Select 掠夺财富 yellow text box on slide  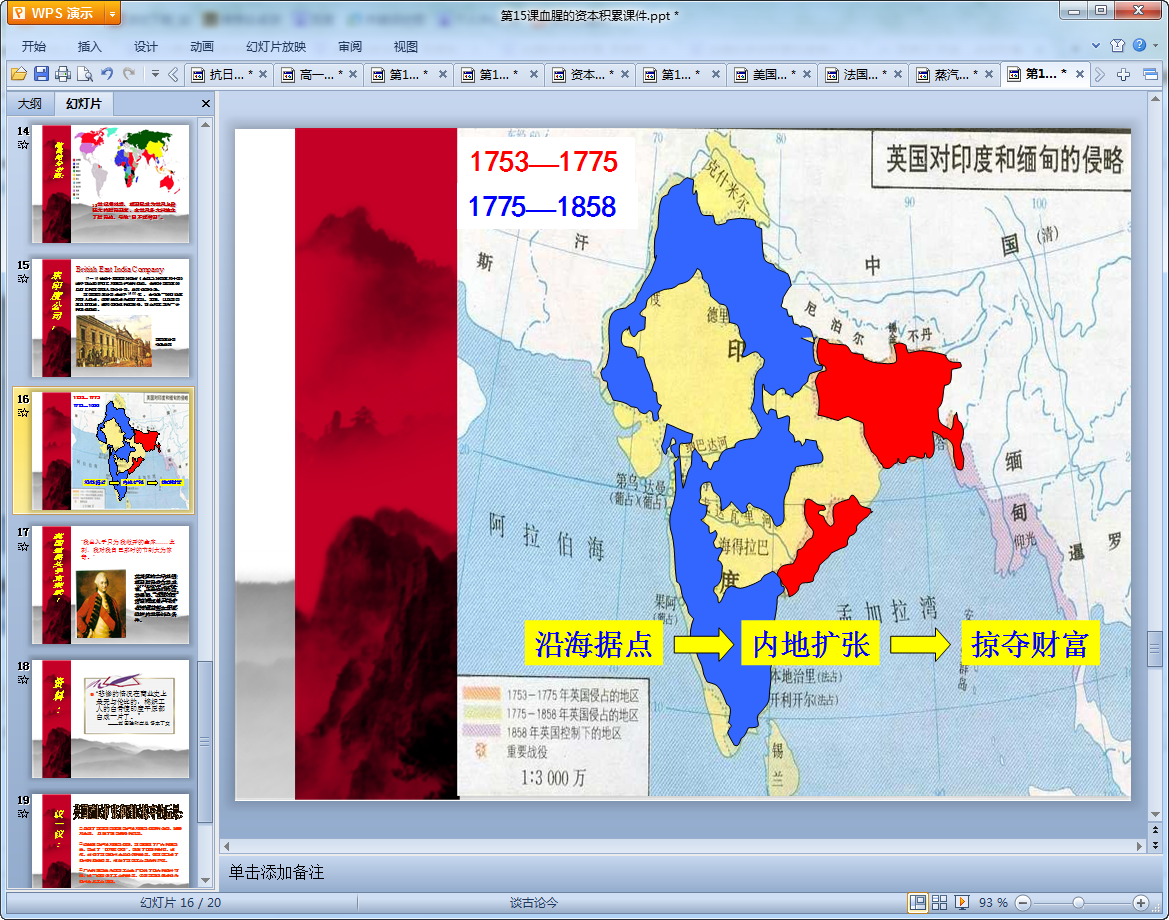pyautogui.click(x=1030, y=643)
